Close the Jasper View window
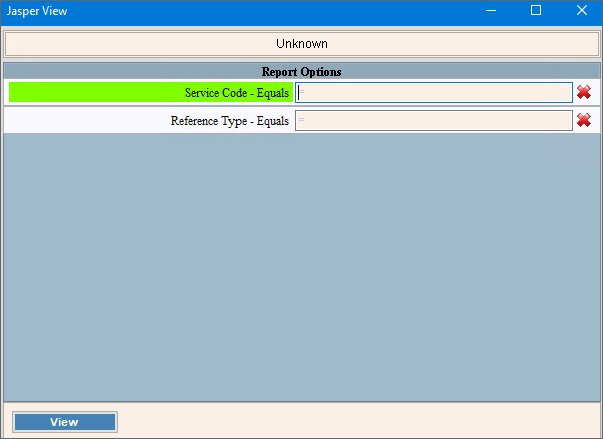603x439 pixels. pos(581,11)
